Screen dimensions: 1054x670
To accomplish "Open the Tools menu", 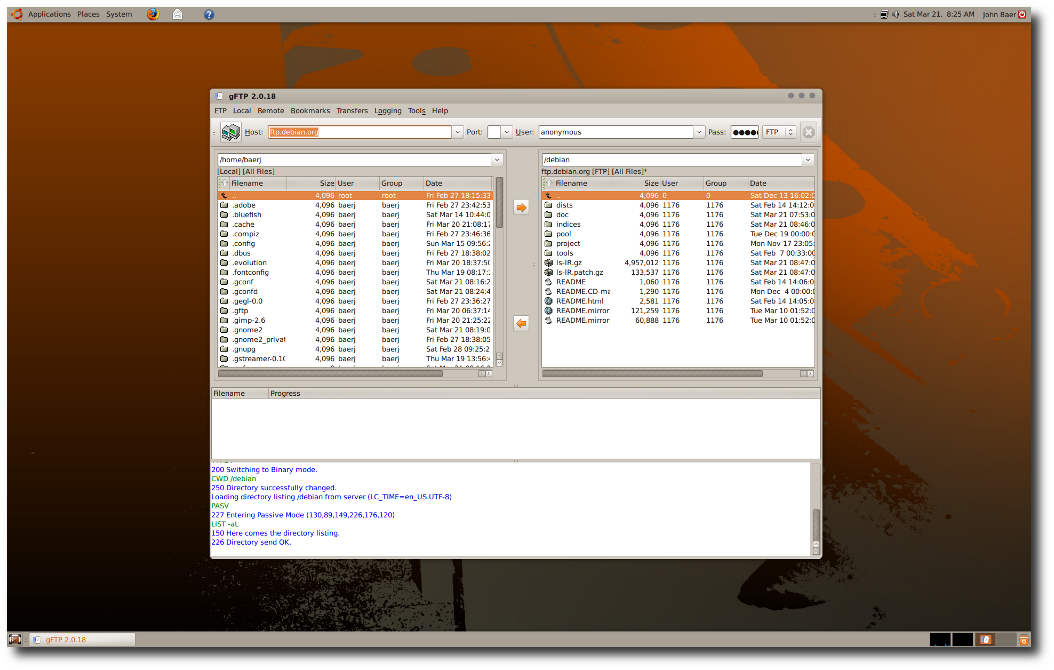I will 417,111.
